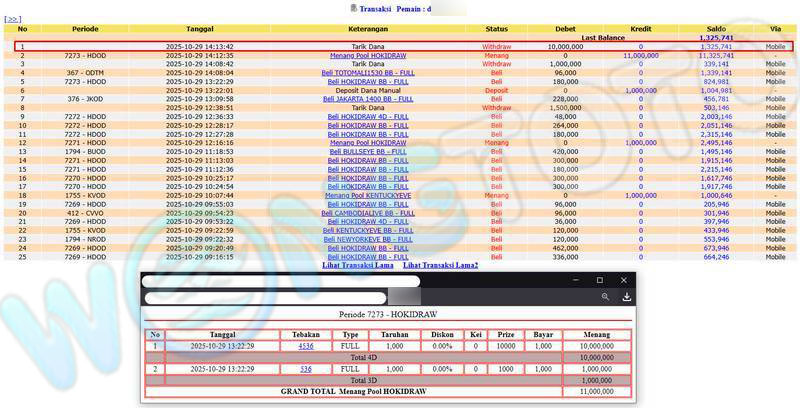The height and width of the screenshot is (408, 800).
Task: Click the [>>] next page link
Action: [x=13, y=19]
